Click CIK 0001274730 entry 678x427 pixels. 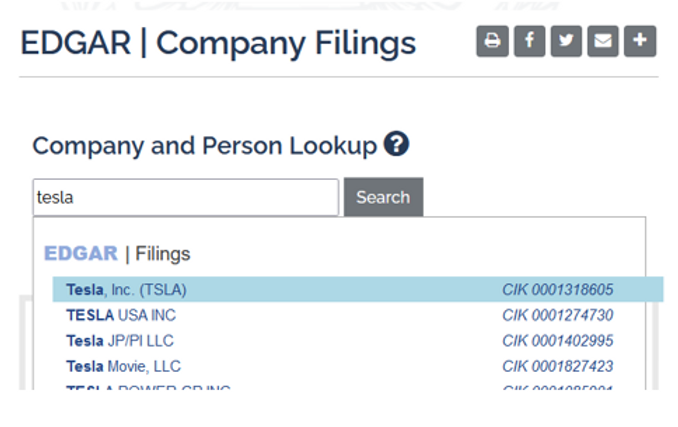(x=557, y=315)
